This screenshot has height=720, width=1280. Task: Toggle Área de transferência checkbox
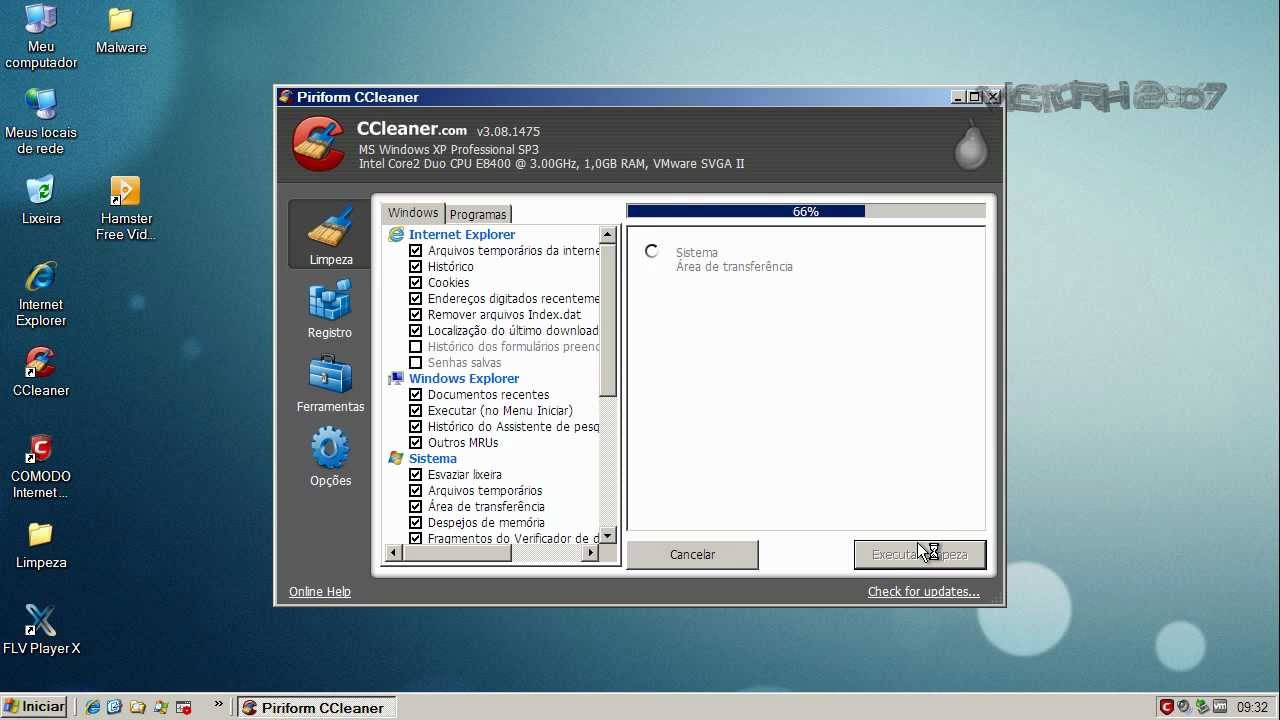pyautogui.click(x=416, y=507)
